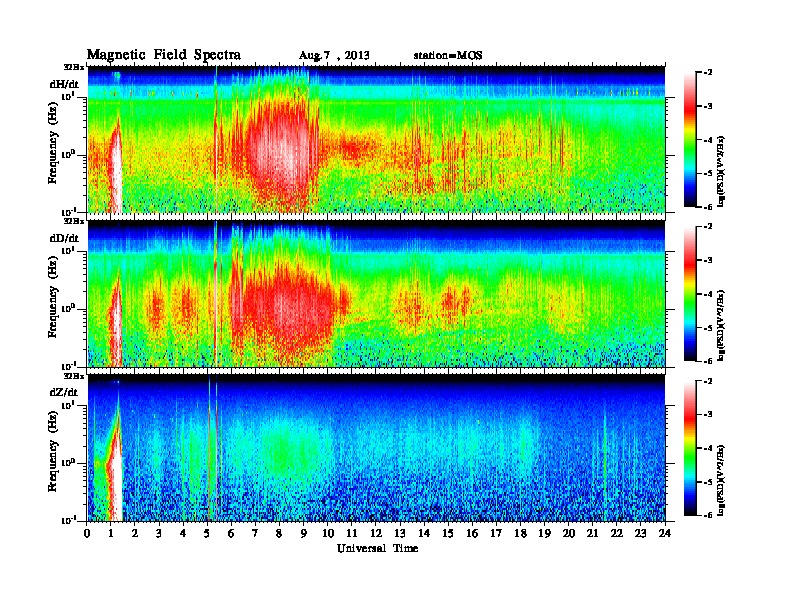Viewport: 792px width, 612px height.
Task: Click hour tick label "1" on time axis
Action: pyautogui.click(x=111, y=533)
